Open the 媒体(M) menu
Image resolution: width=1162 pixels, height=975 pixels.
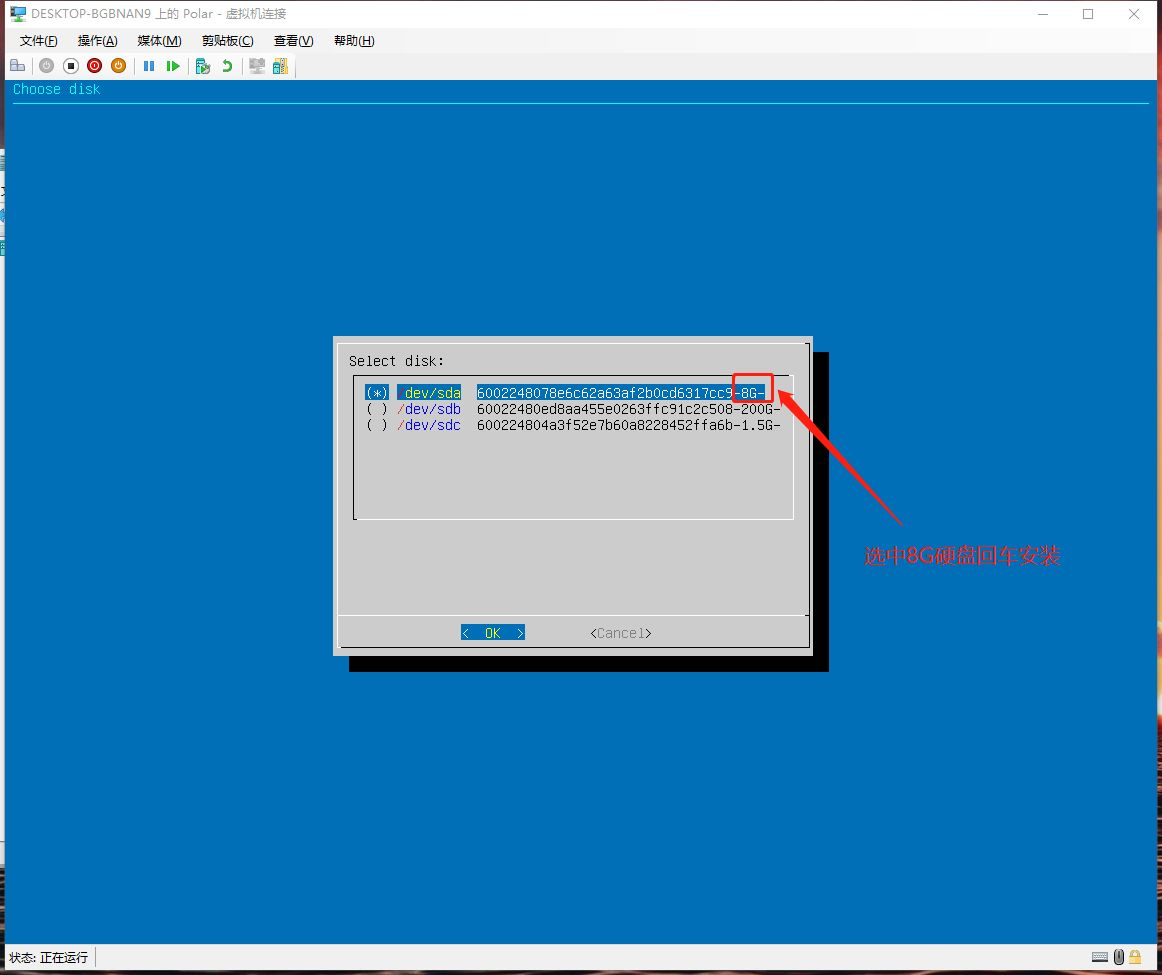[x=159, y=41]
